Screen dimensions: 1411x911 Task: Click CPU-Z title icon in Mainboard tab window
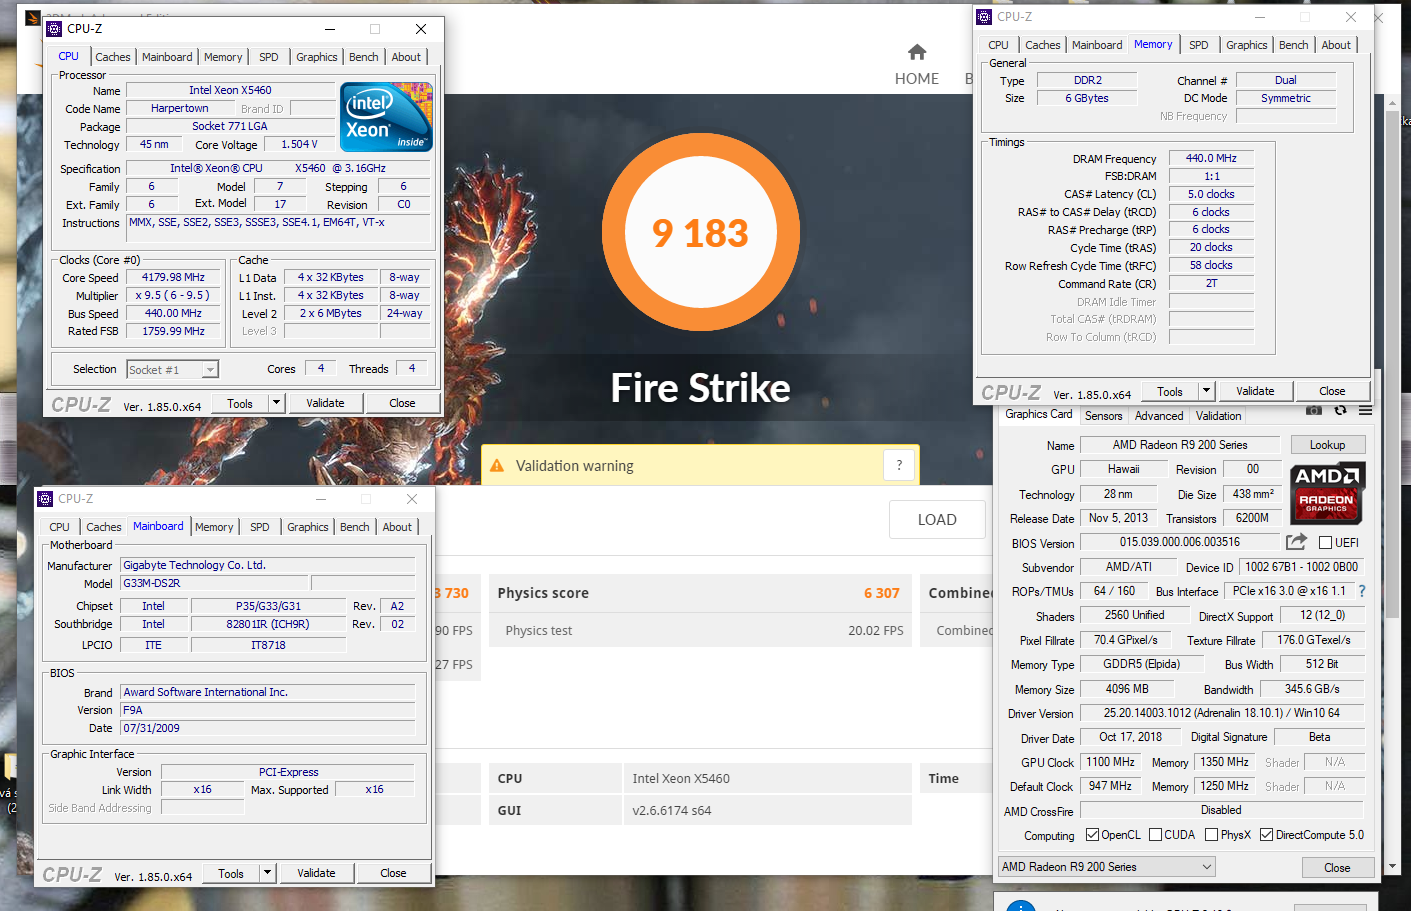coord(46,499)
